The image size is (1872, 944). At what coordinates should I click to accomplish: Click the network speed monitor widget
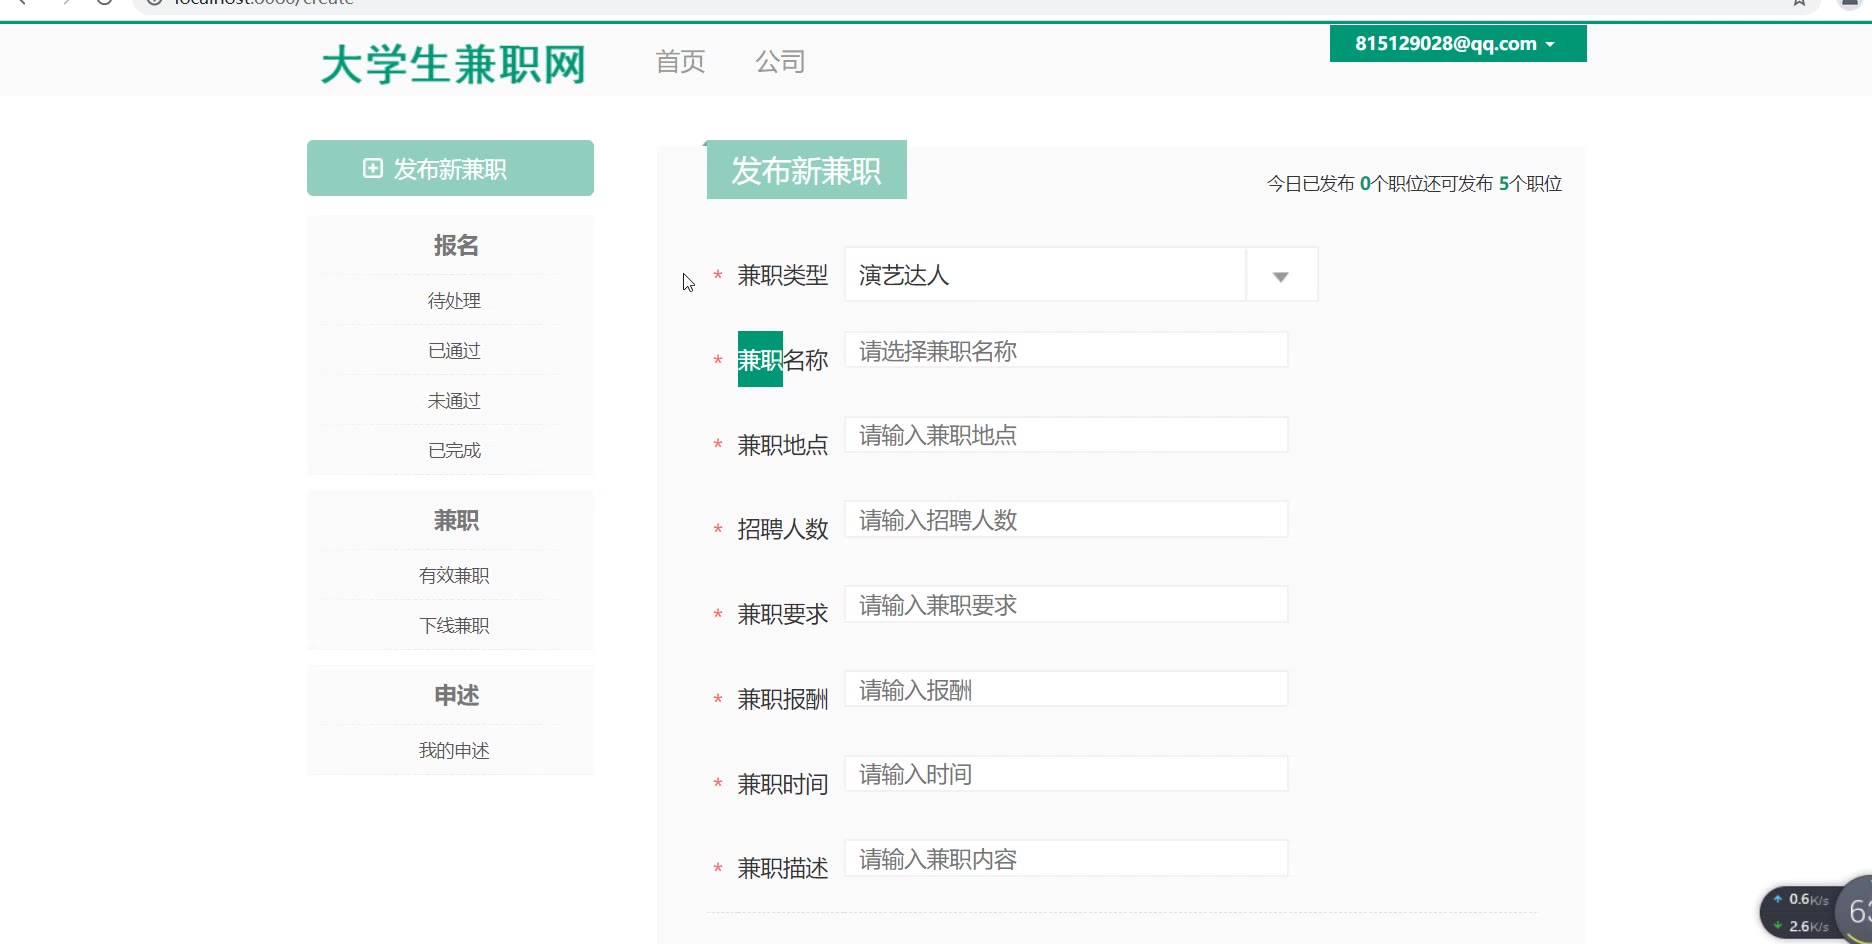[x=1814, y=912]
